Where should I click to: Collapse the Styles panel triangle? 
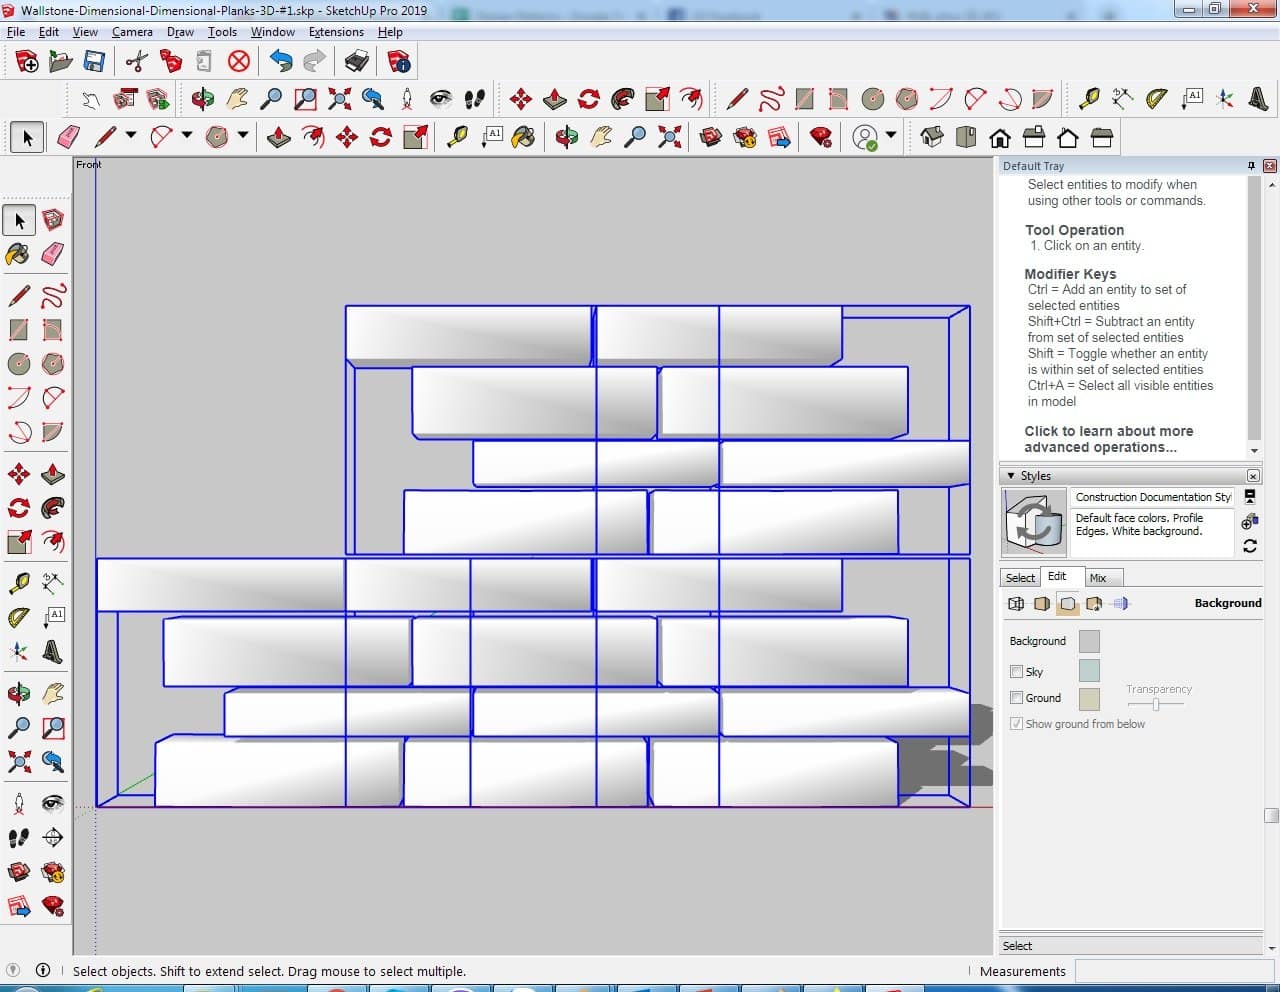tap(1011, 476)
